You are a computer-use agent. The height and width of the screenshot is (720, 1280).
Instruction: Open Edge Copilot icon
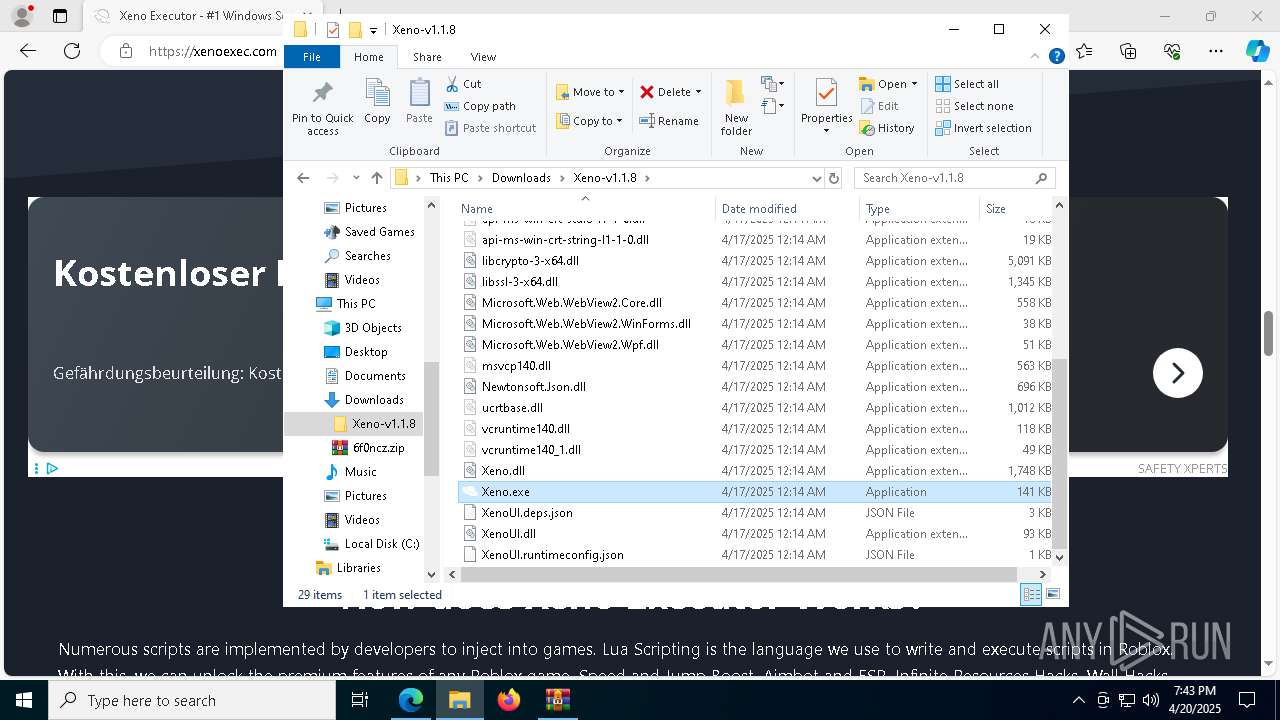pyautogui.click(x=1257, y=51)
